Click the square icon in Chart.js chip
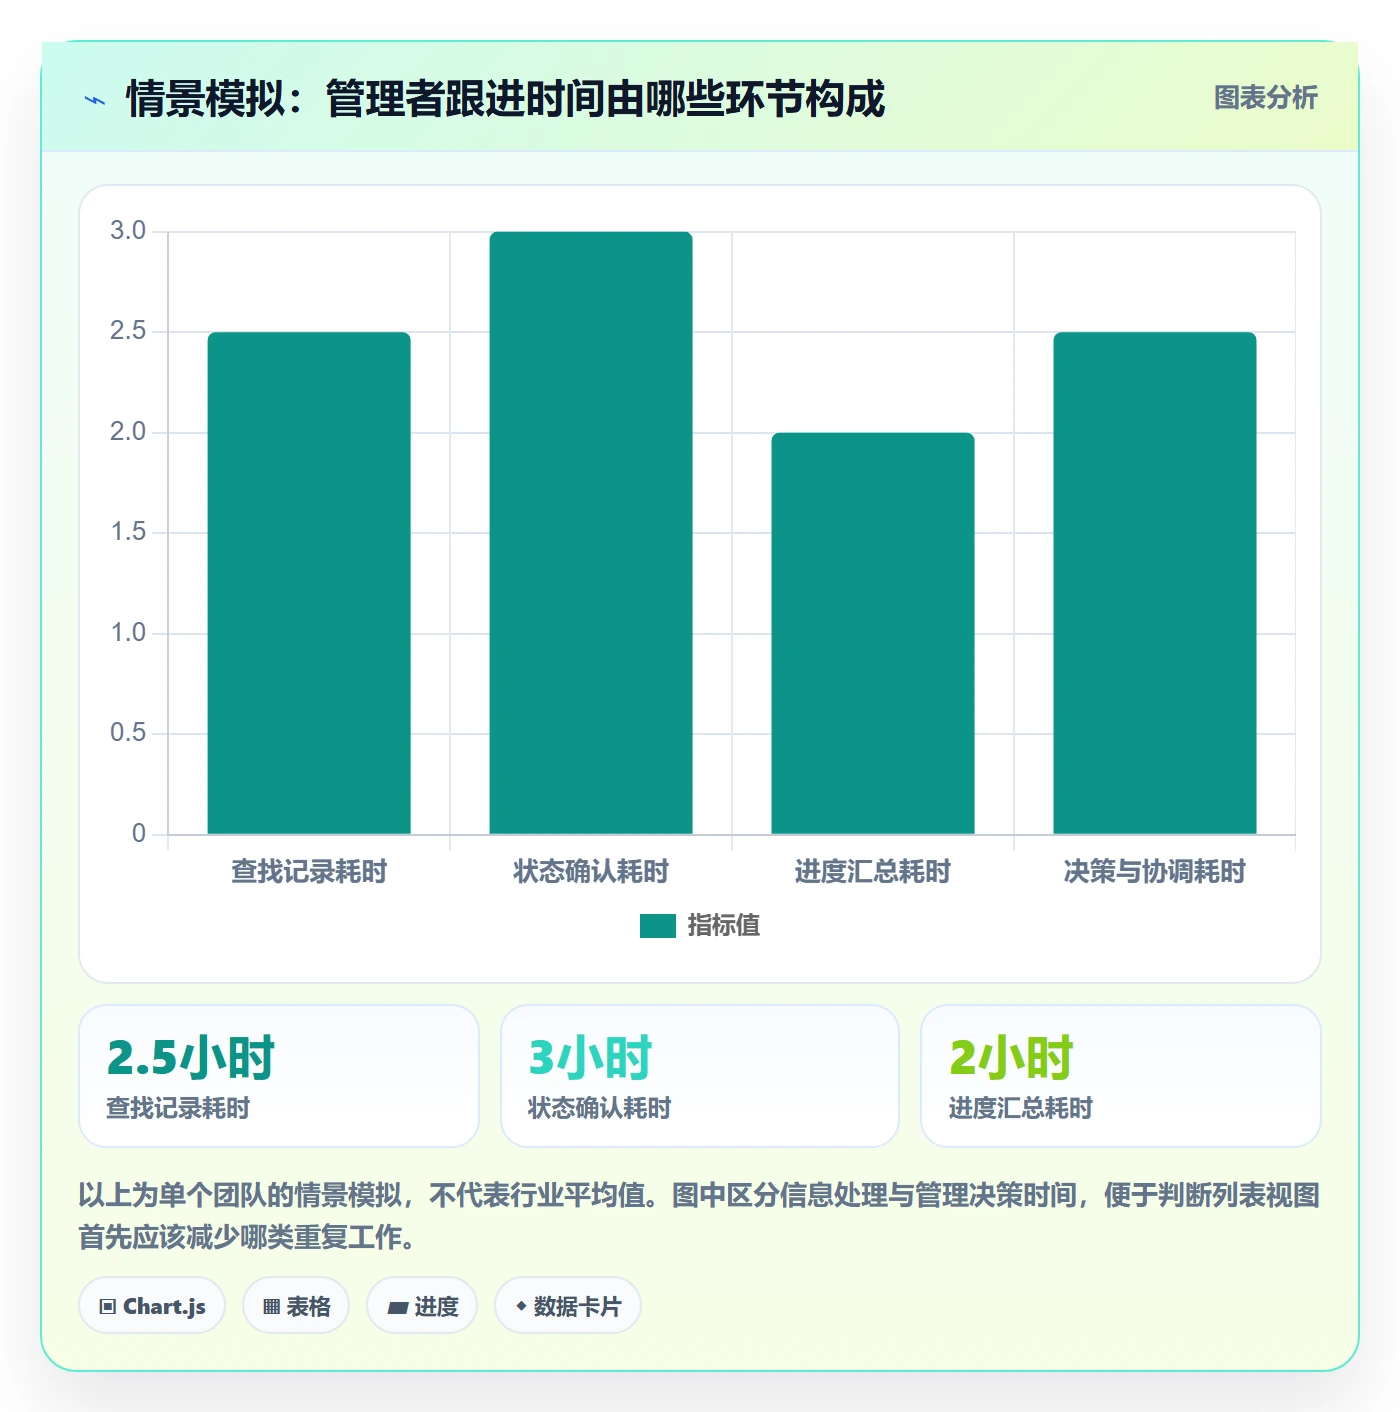 [x=108, y=1307]
